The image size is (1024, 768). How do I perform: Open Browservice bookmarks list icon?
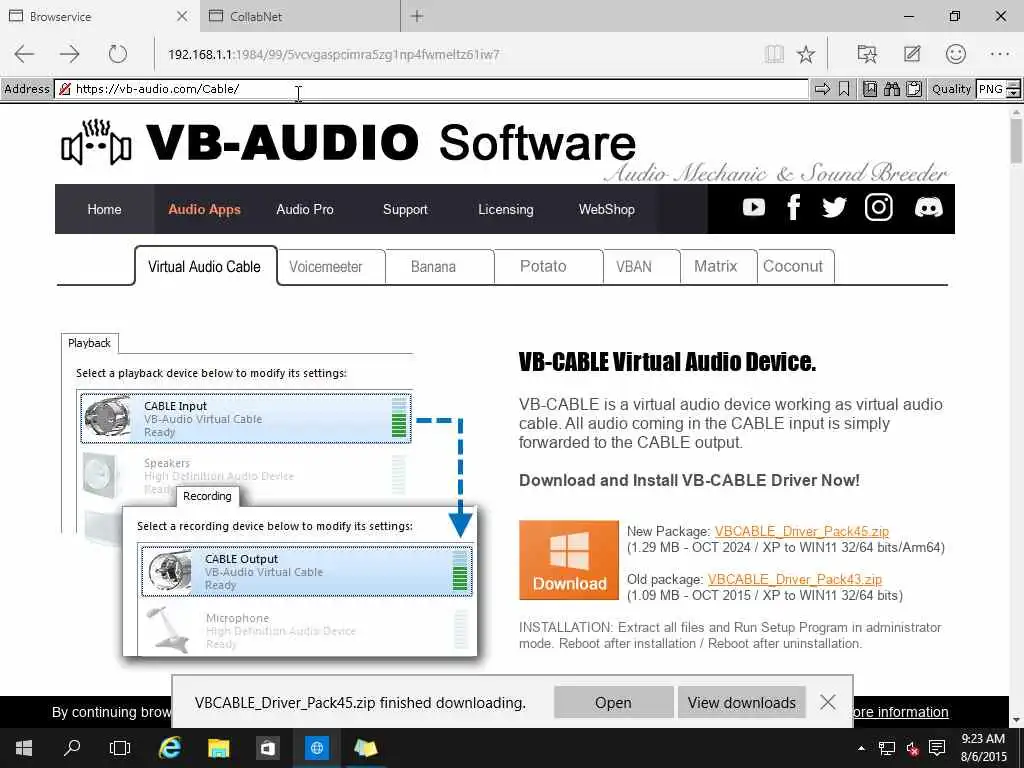point(869,89)
